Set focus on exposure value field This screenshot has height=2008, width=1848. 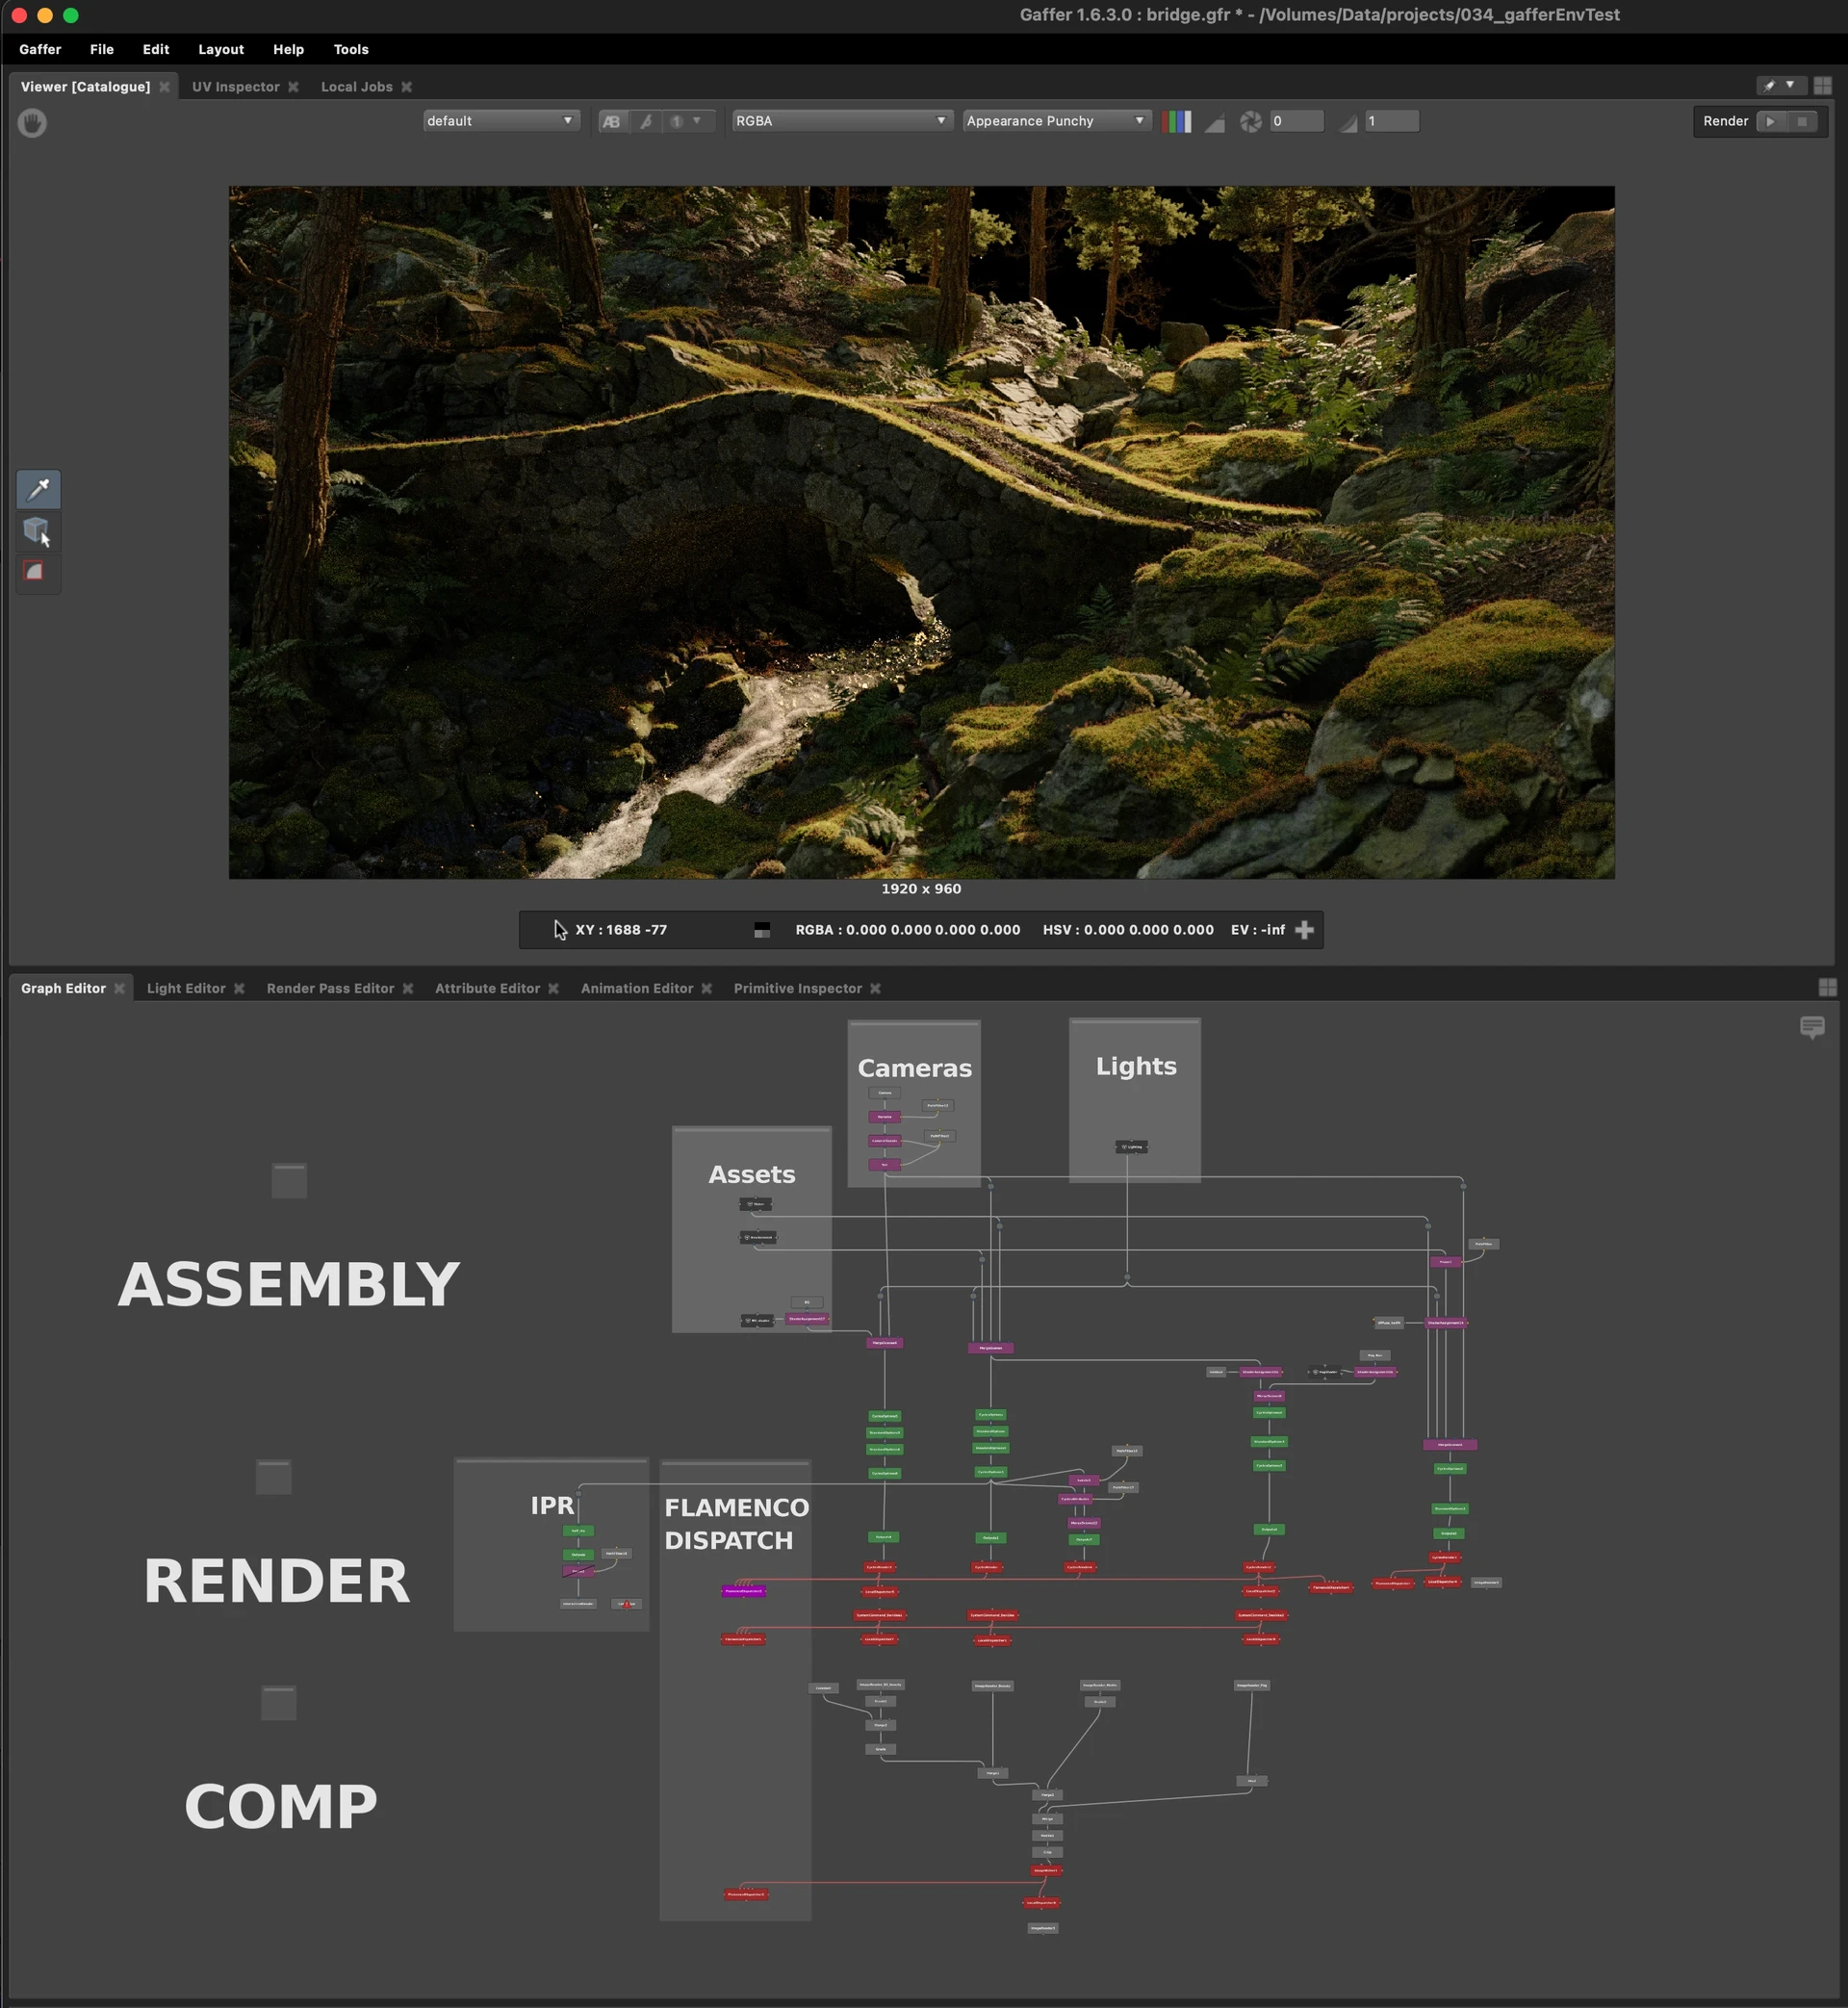point(1296,121)
